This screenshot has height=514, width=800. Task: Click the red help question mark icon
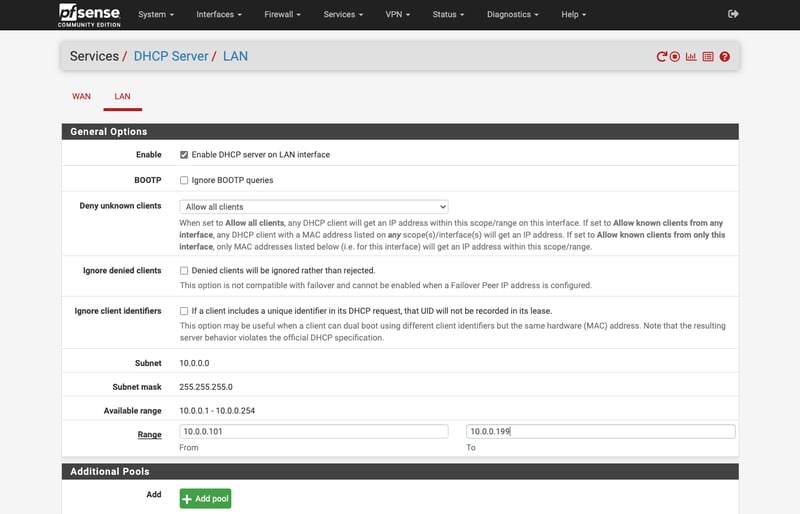pos(725,57)
